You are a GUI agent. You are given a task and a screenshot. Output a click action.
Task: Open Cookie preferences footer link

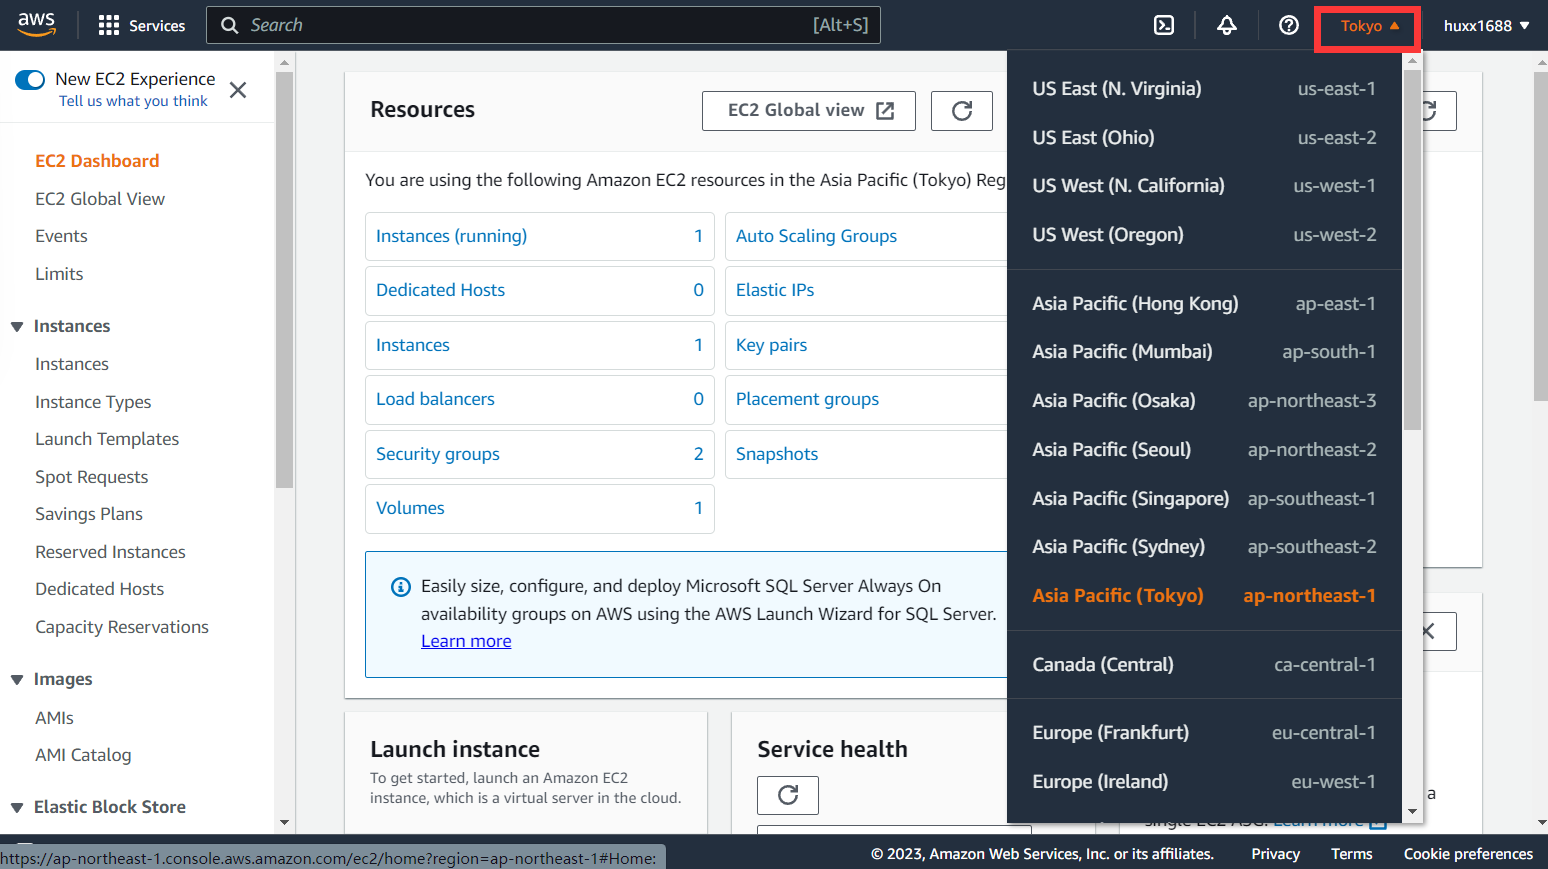click(x=1468, y=854)
